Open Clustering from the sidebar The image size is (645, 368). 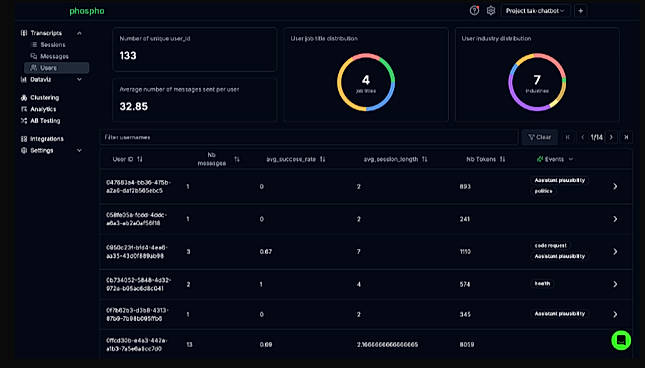[x=44, y=97]
